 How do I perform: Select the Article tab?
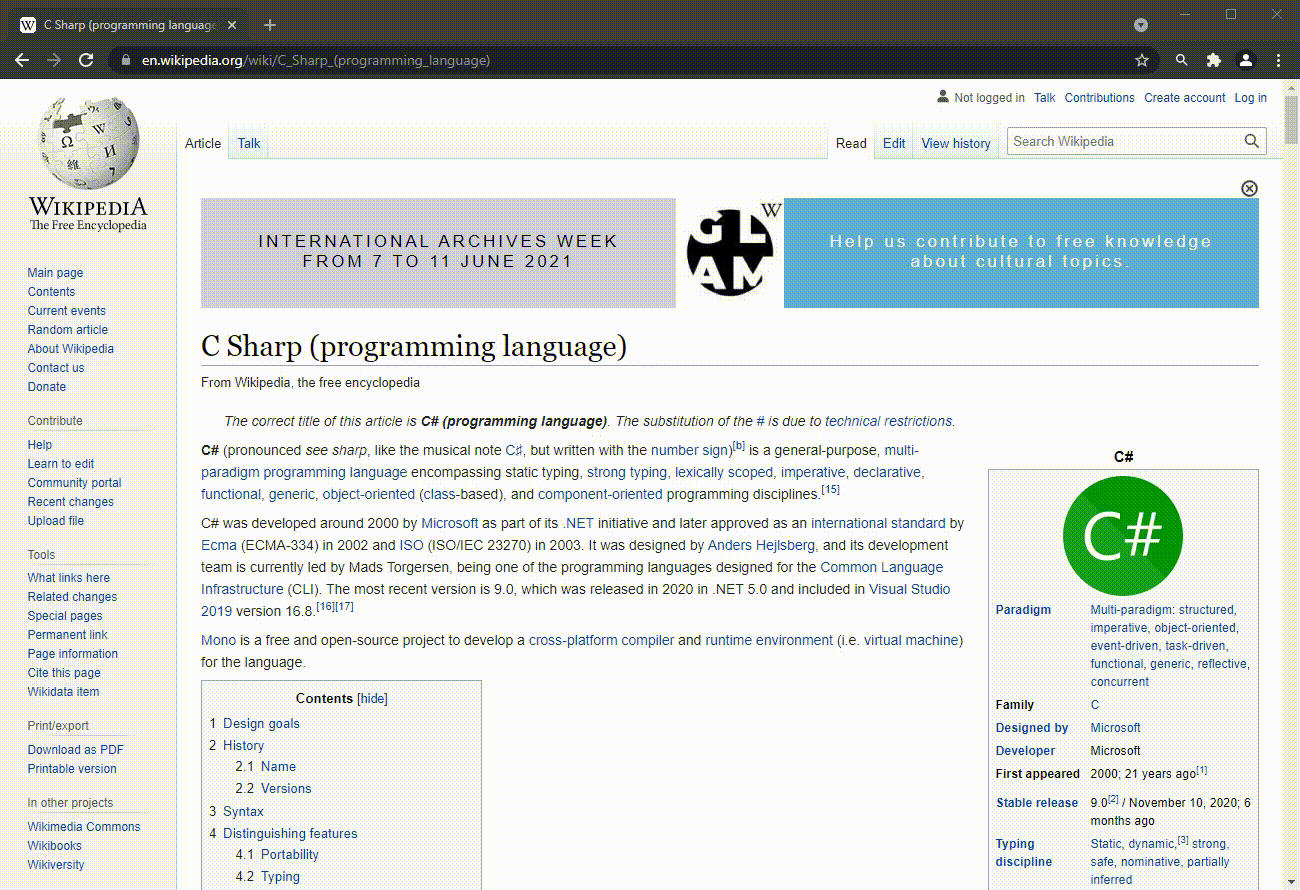pos(203,143)
